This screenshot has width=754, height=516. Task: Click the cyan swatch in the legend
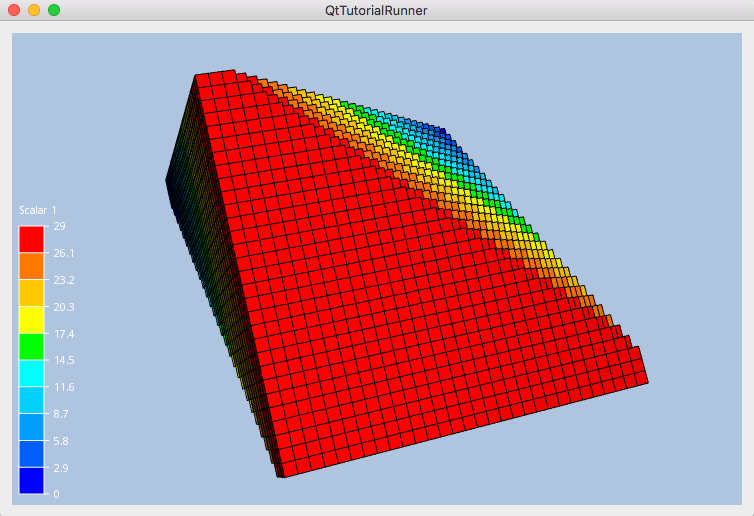point(32,373)
